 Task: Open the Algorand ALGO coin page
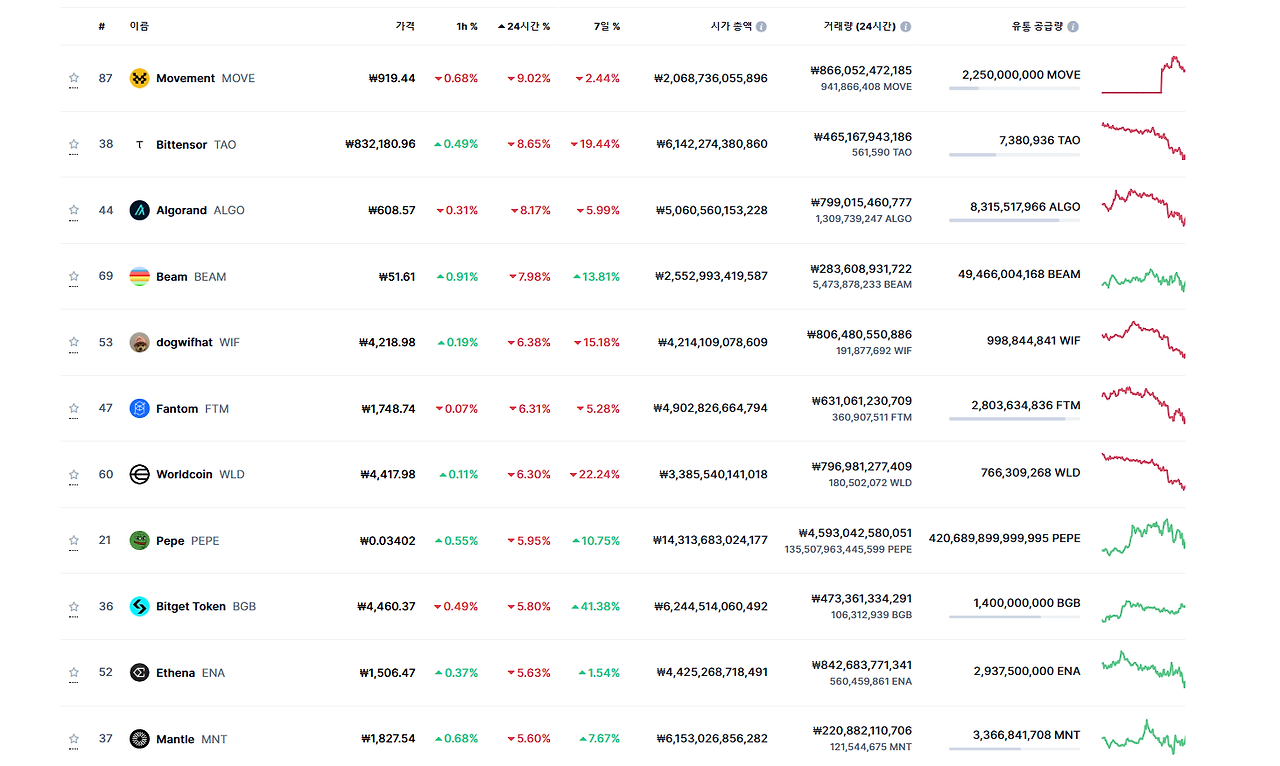click(x=200, y=210)
